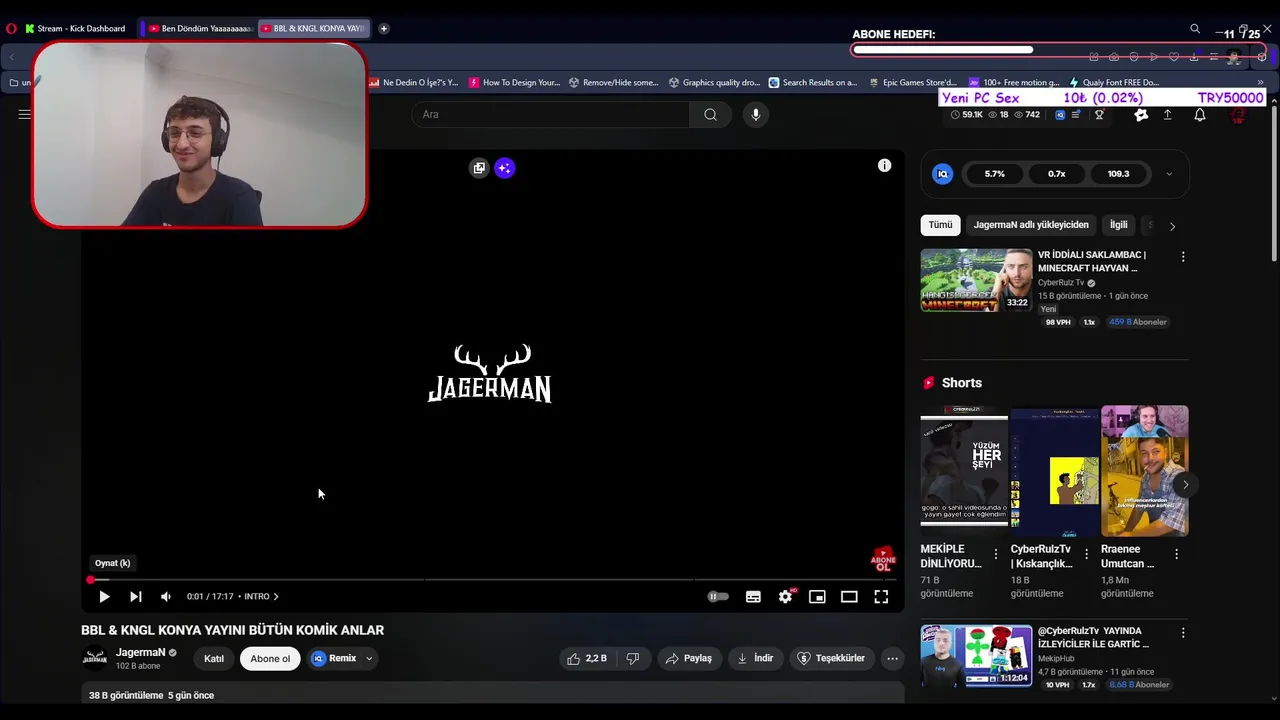Open the YouTube hamburger guide menu
Image resolution: width=1280 pixels, height=720 pixels.
(24, 114)
